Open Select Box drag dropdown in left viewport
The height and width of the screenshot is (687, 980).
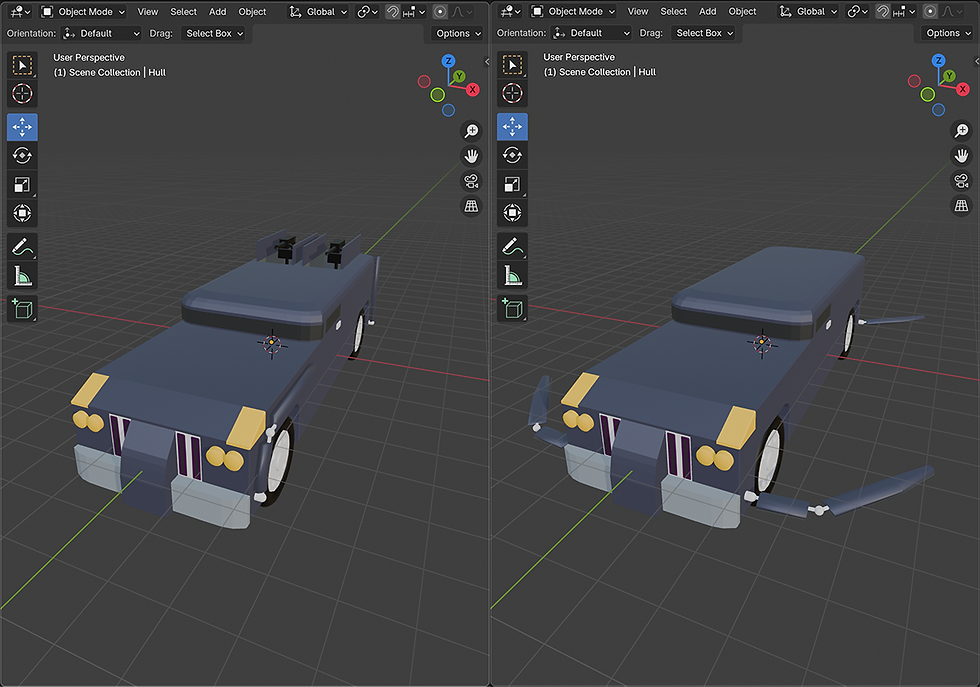pos(213,33)
